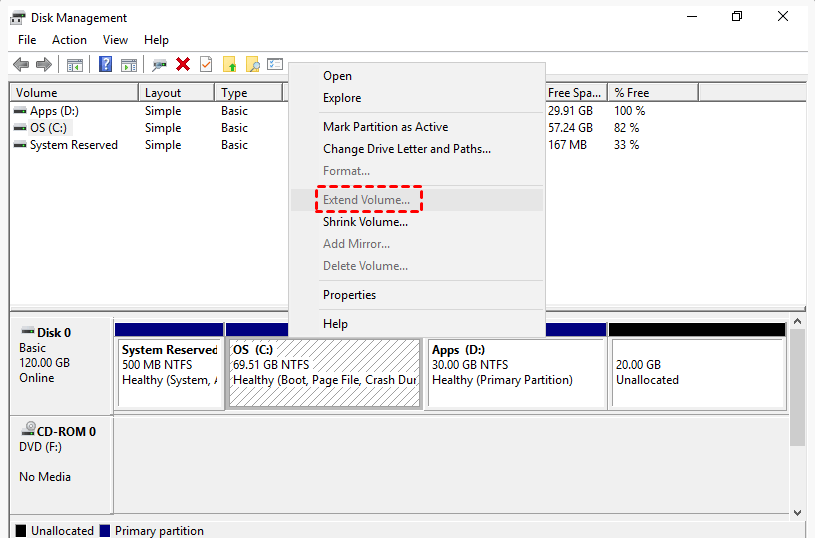This screenshot has height=538, width=815.
Task: Open the File menu
Action: [27, 40]
